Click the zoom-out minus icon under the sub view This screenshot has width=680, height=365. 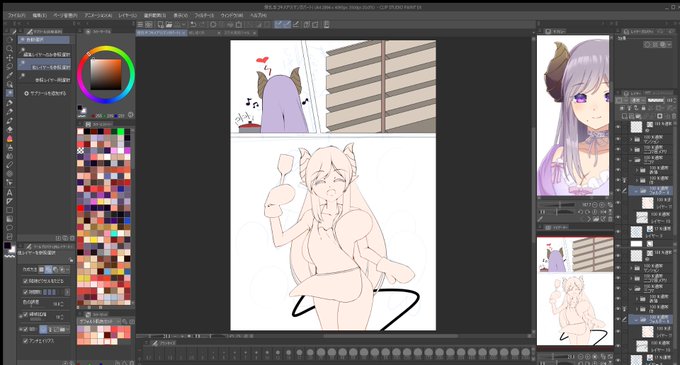click(595, 204)
